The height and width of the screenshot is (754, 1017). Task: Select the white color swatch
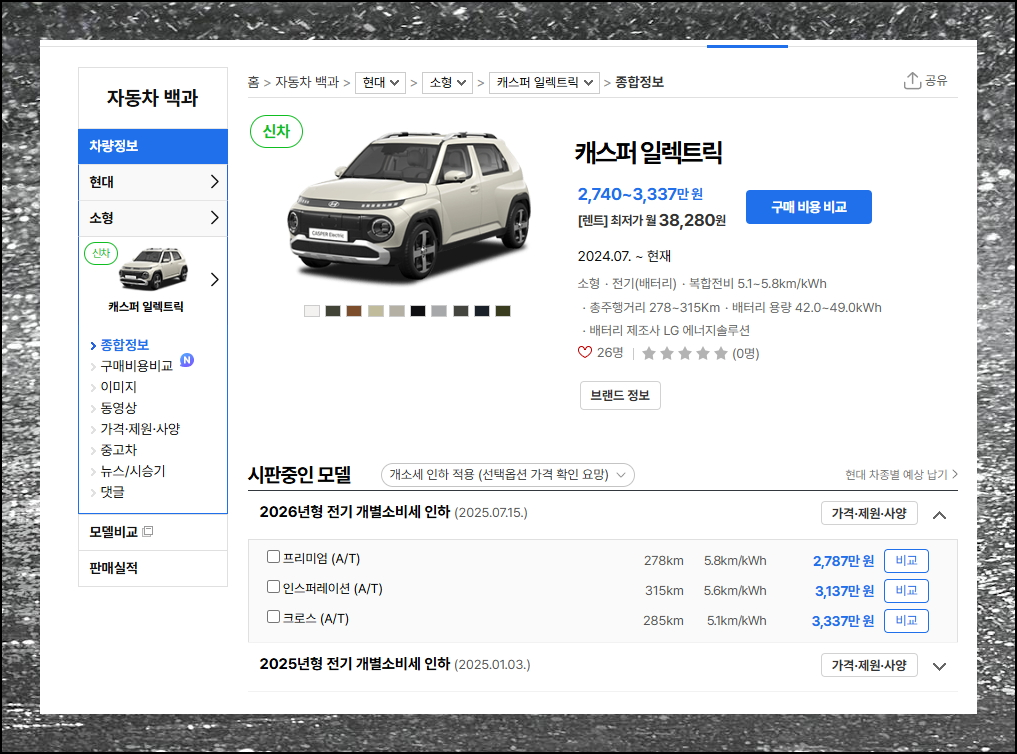312,311
